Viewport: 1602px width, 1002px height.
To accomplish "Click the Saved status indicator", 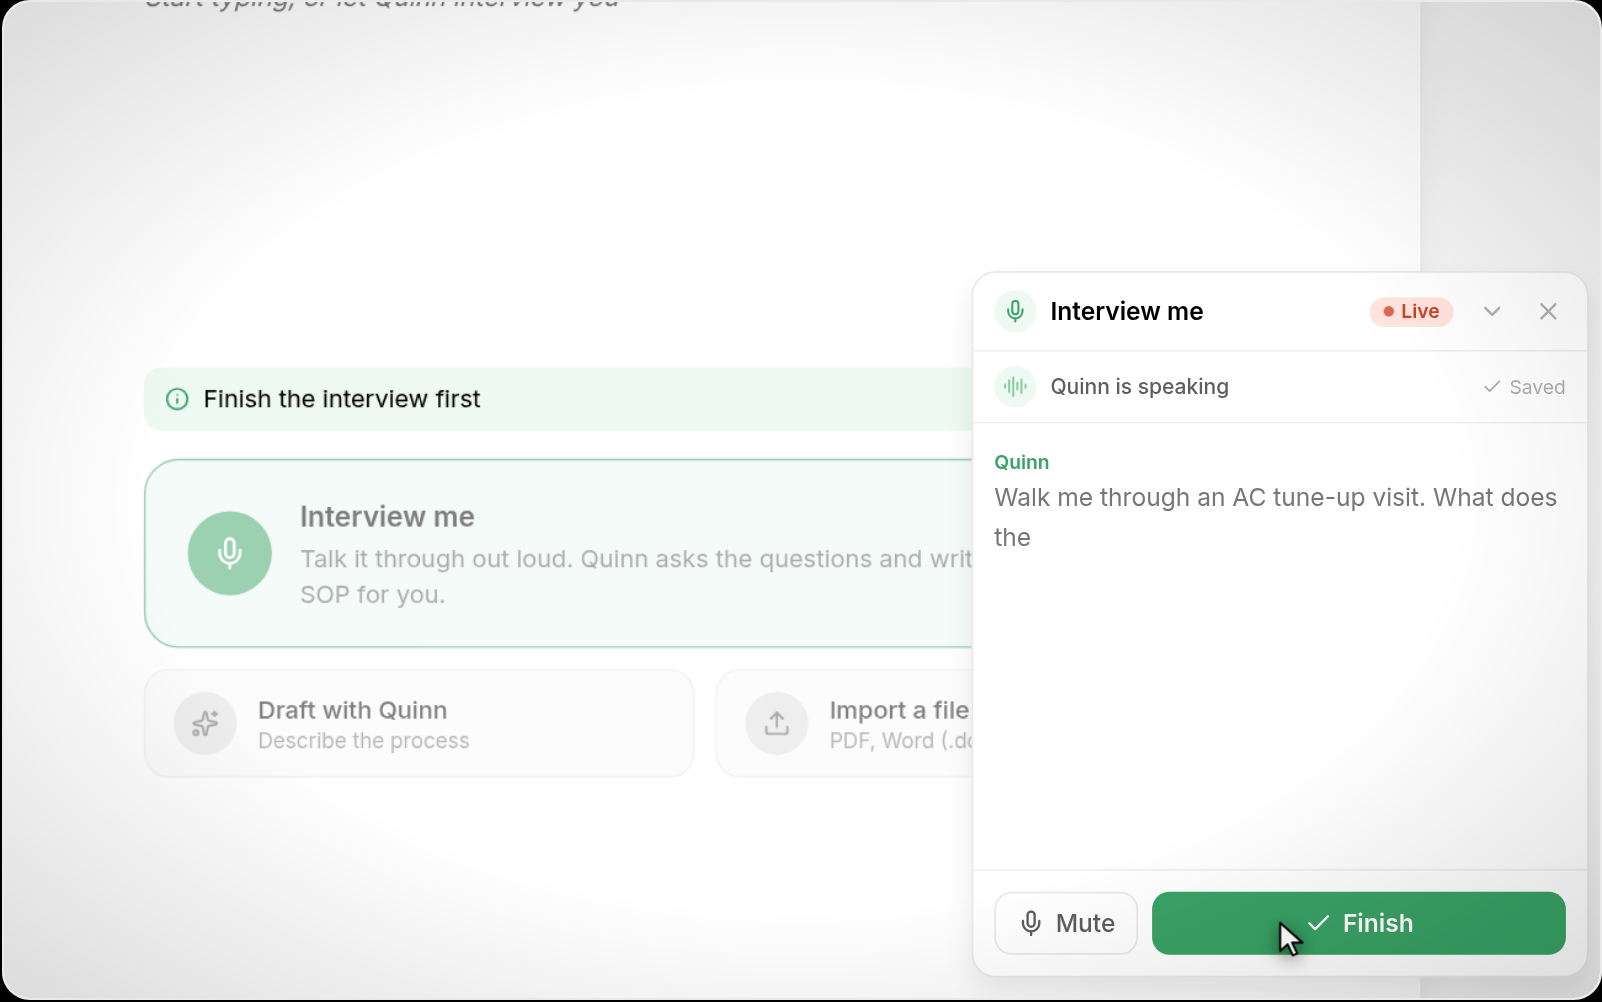I will pos(1524,387).
